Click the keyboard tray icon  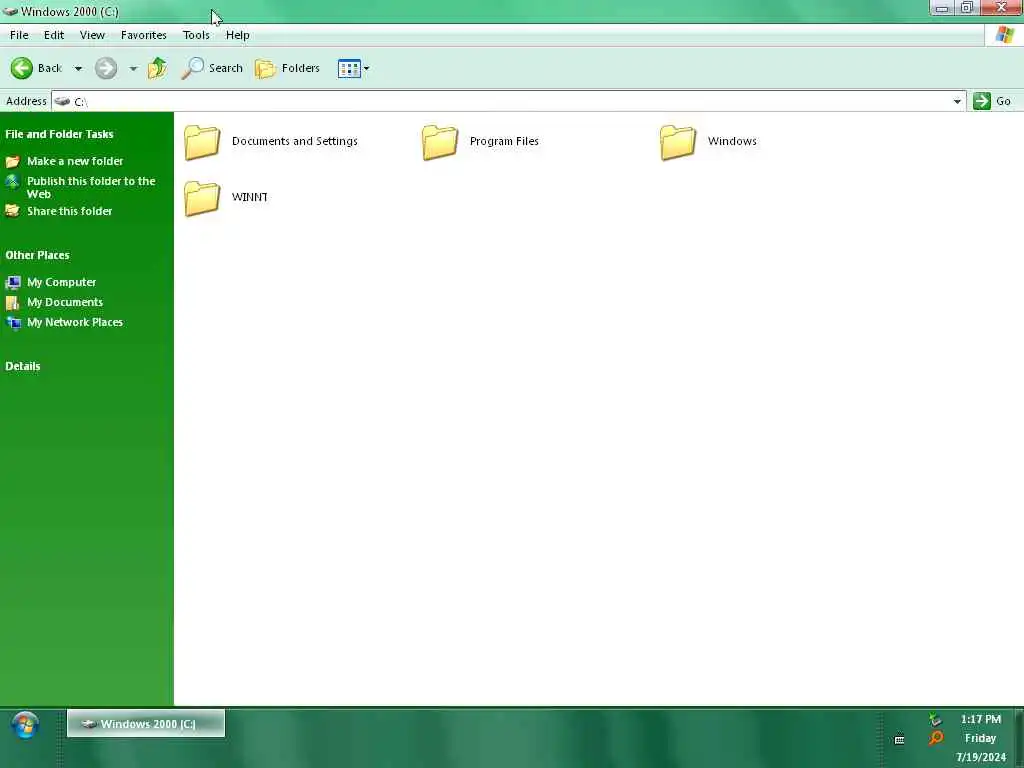click(899, 739)
